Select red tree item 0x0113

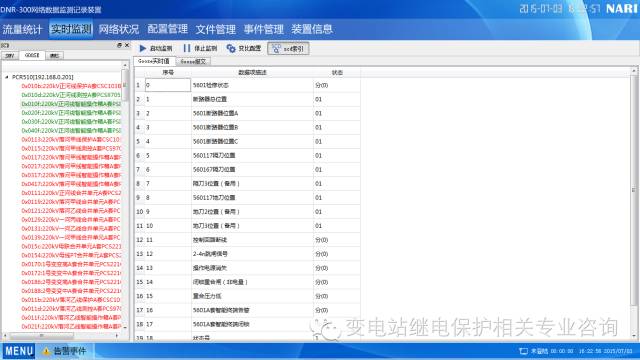[71, 140]
